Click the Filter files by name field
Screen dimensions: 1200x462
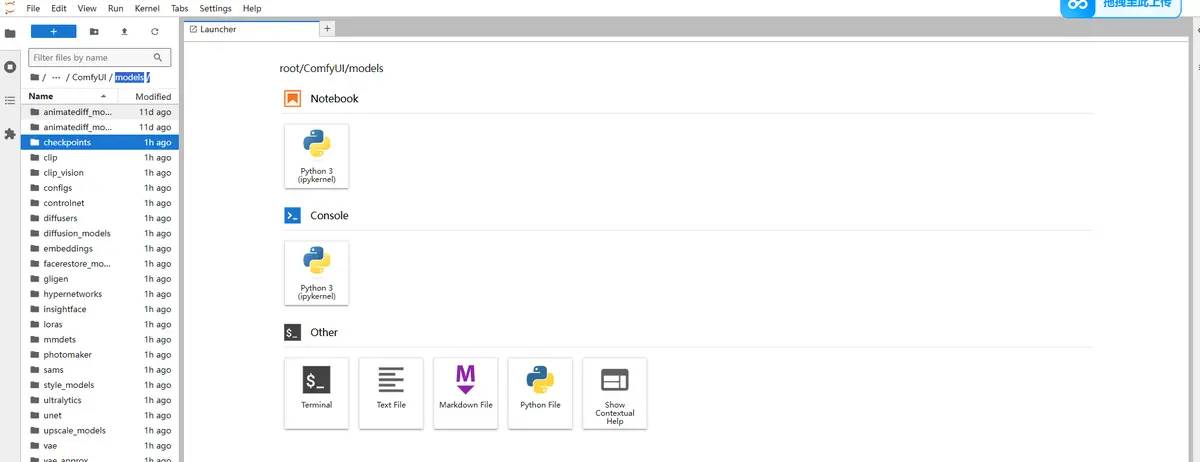(91, 58)
